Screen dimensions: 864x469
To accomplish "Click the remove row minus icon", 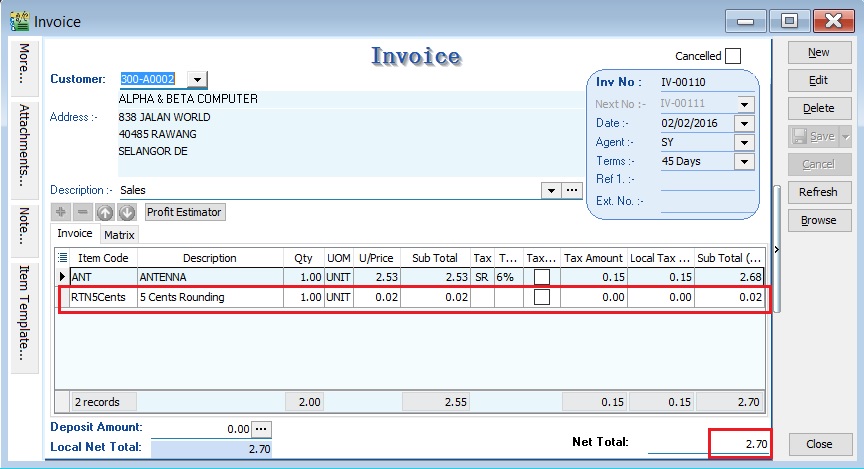I will [x=83, y=212].
